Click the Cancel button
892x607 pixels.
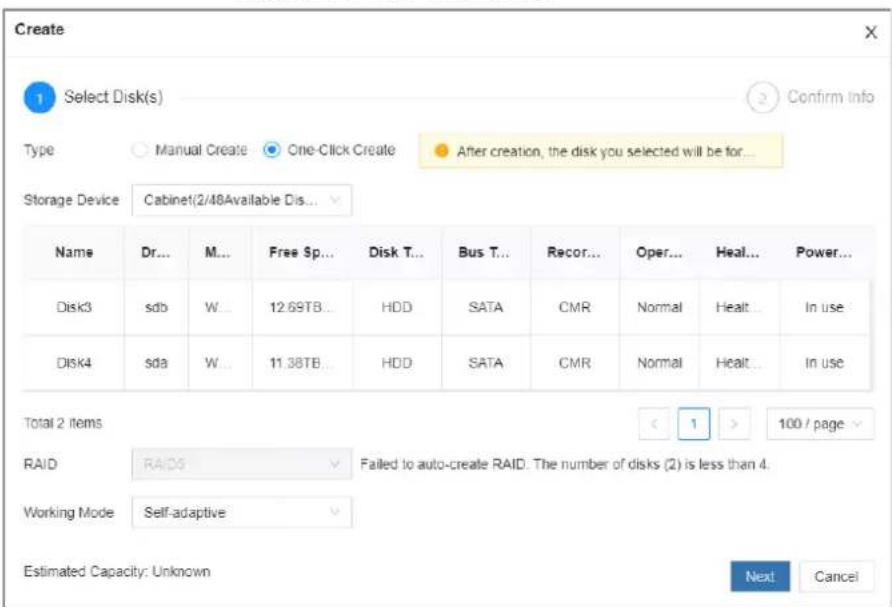(x=836, y=576)
